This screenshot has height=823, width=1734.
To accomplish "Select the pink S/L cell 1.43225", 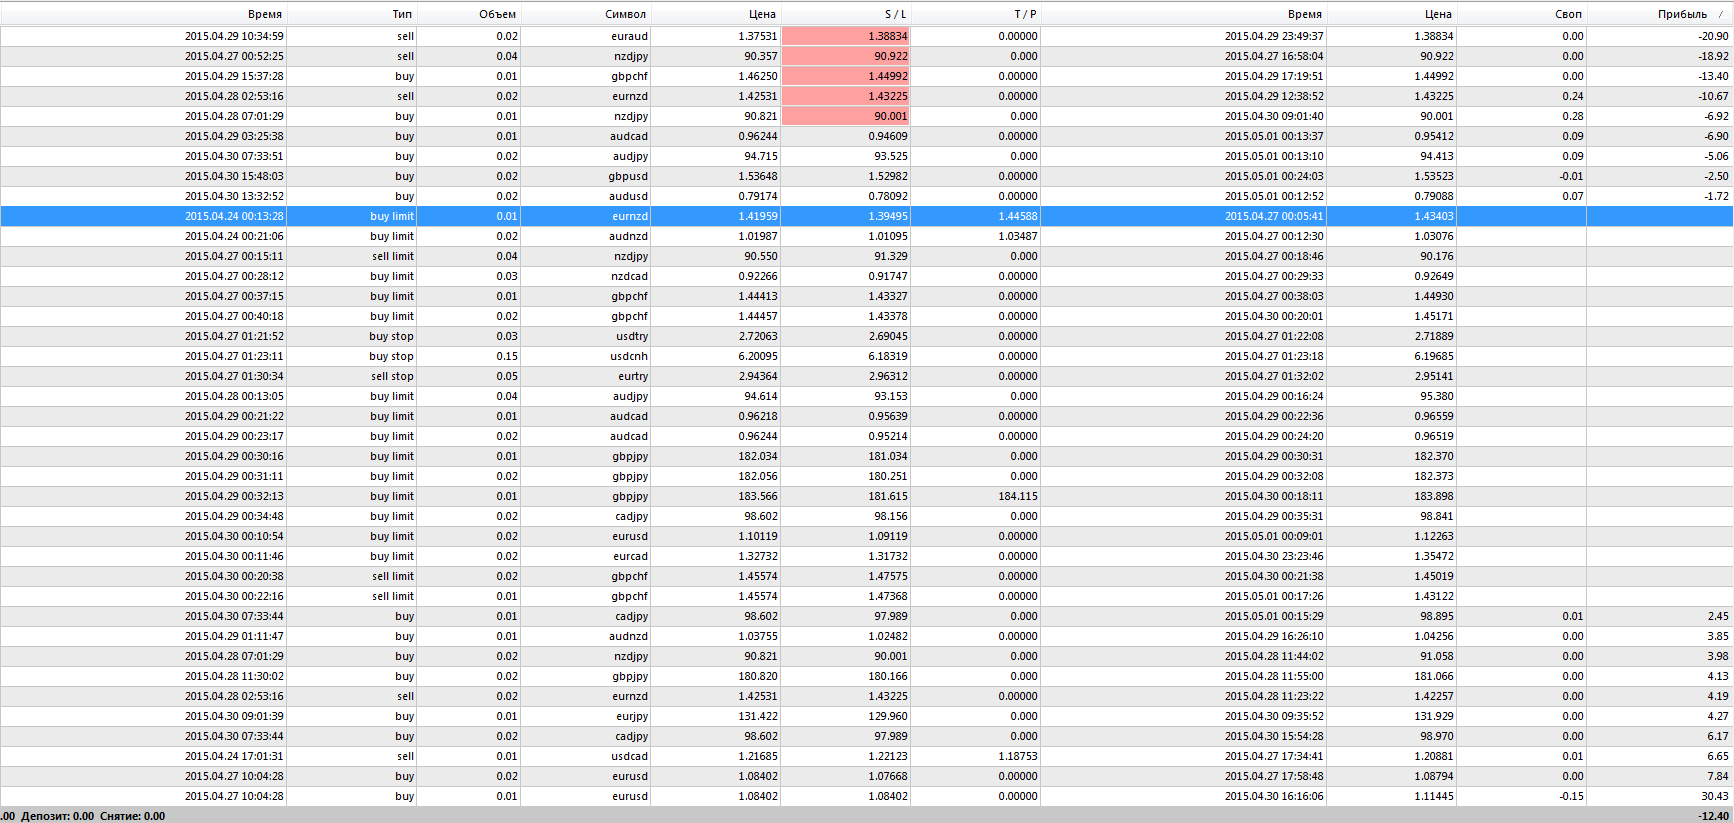I will pos(846,96).
